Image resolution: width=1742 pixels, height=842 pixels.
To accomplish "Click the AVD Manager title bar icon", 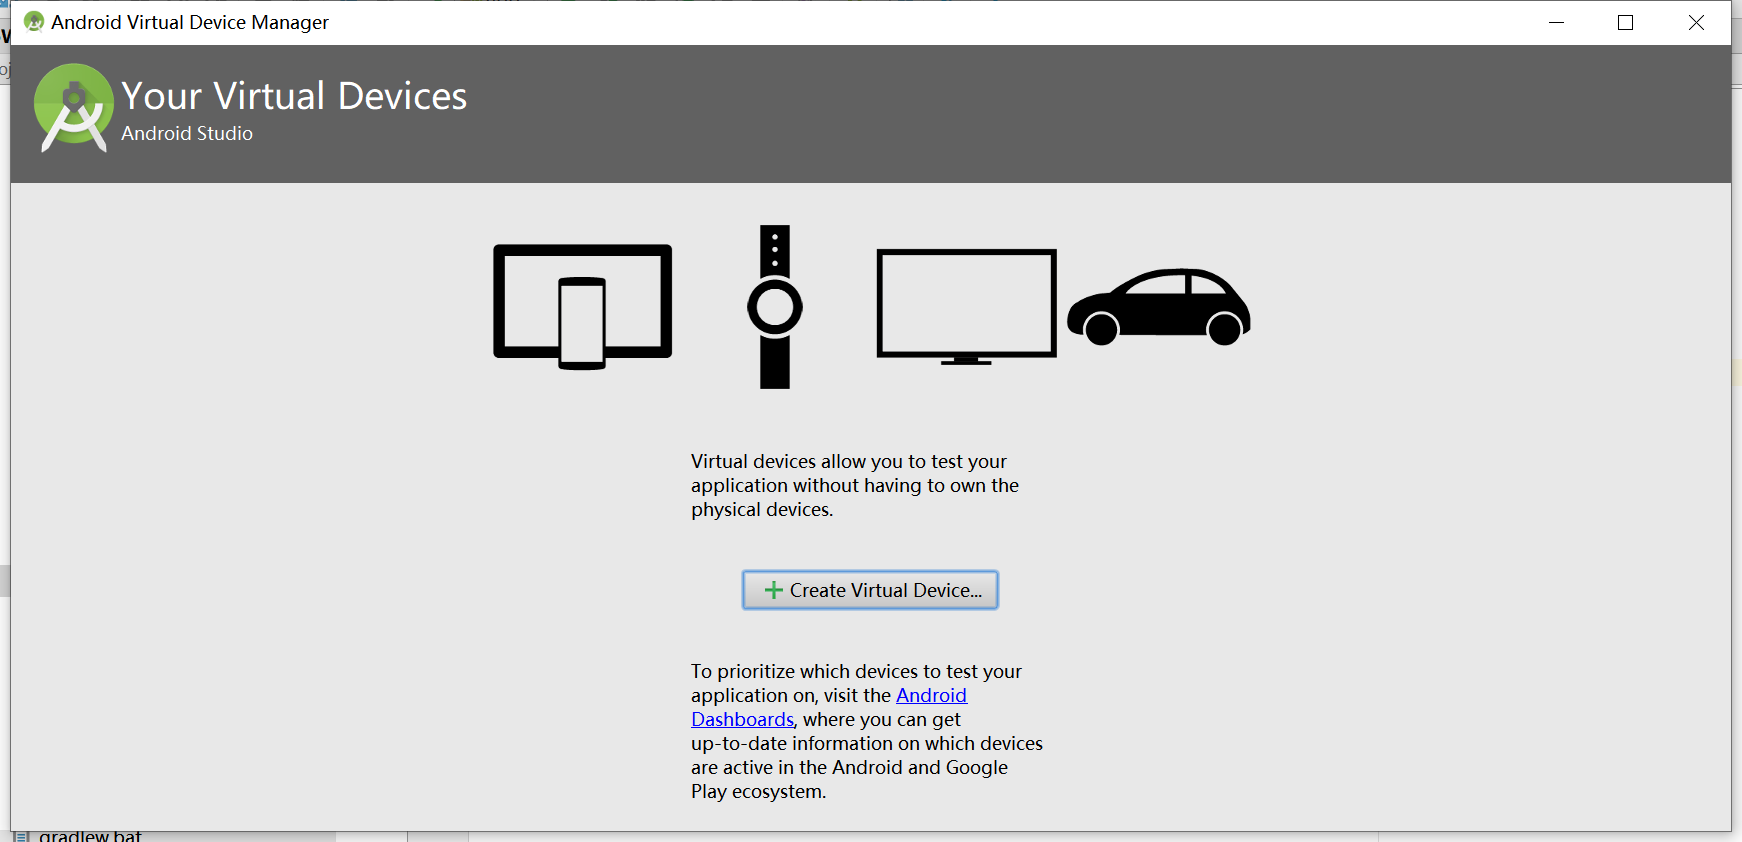I will pos(34,22).
